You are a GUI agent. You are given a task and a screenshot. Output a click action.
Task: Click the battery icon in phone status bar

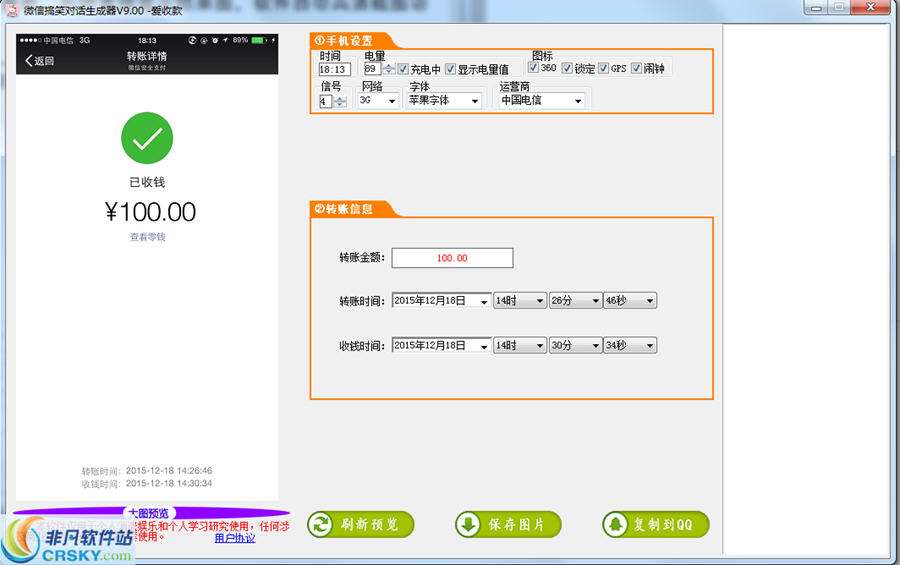[x=258, y=40]
